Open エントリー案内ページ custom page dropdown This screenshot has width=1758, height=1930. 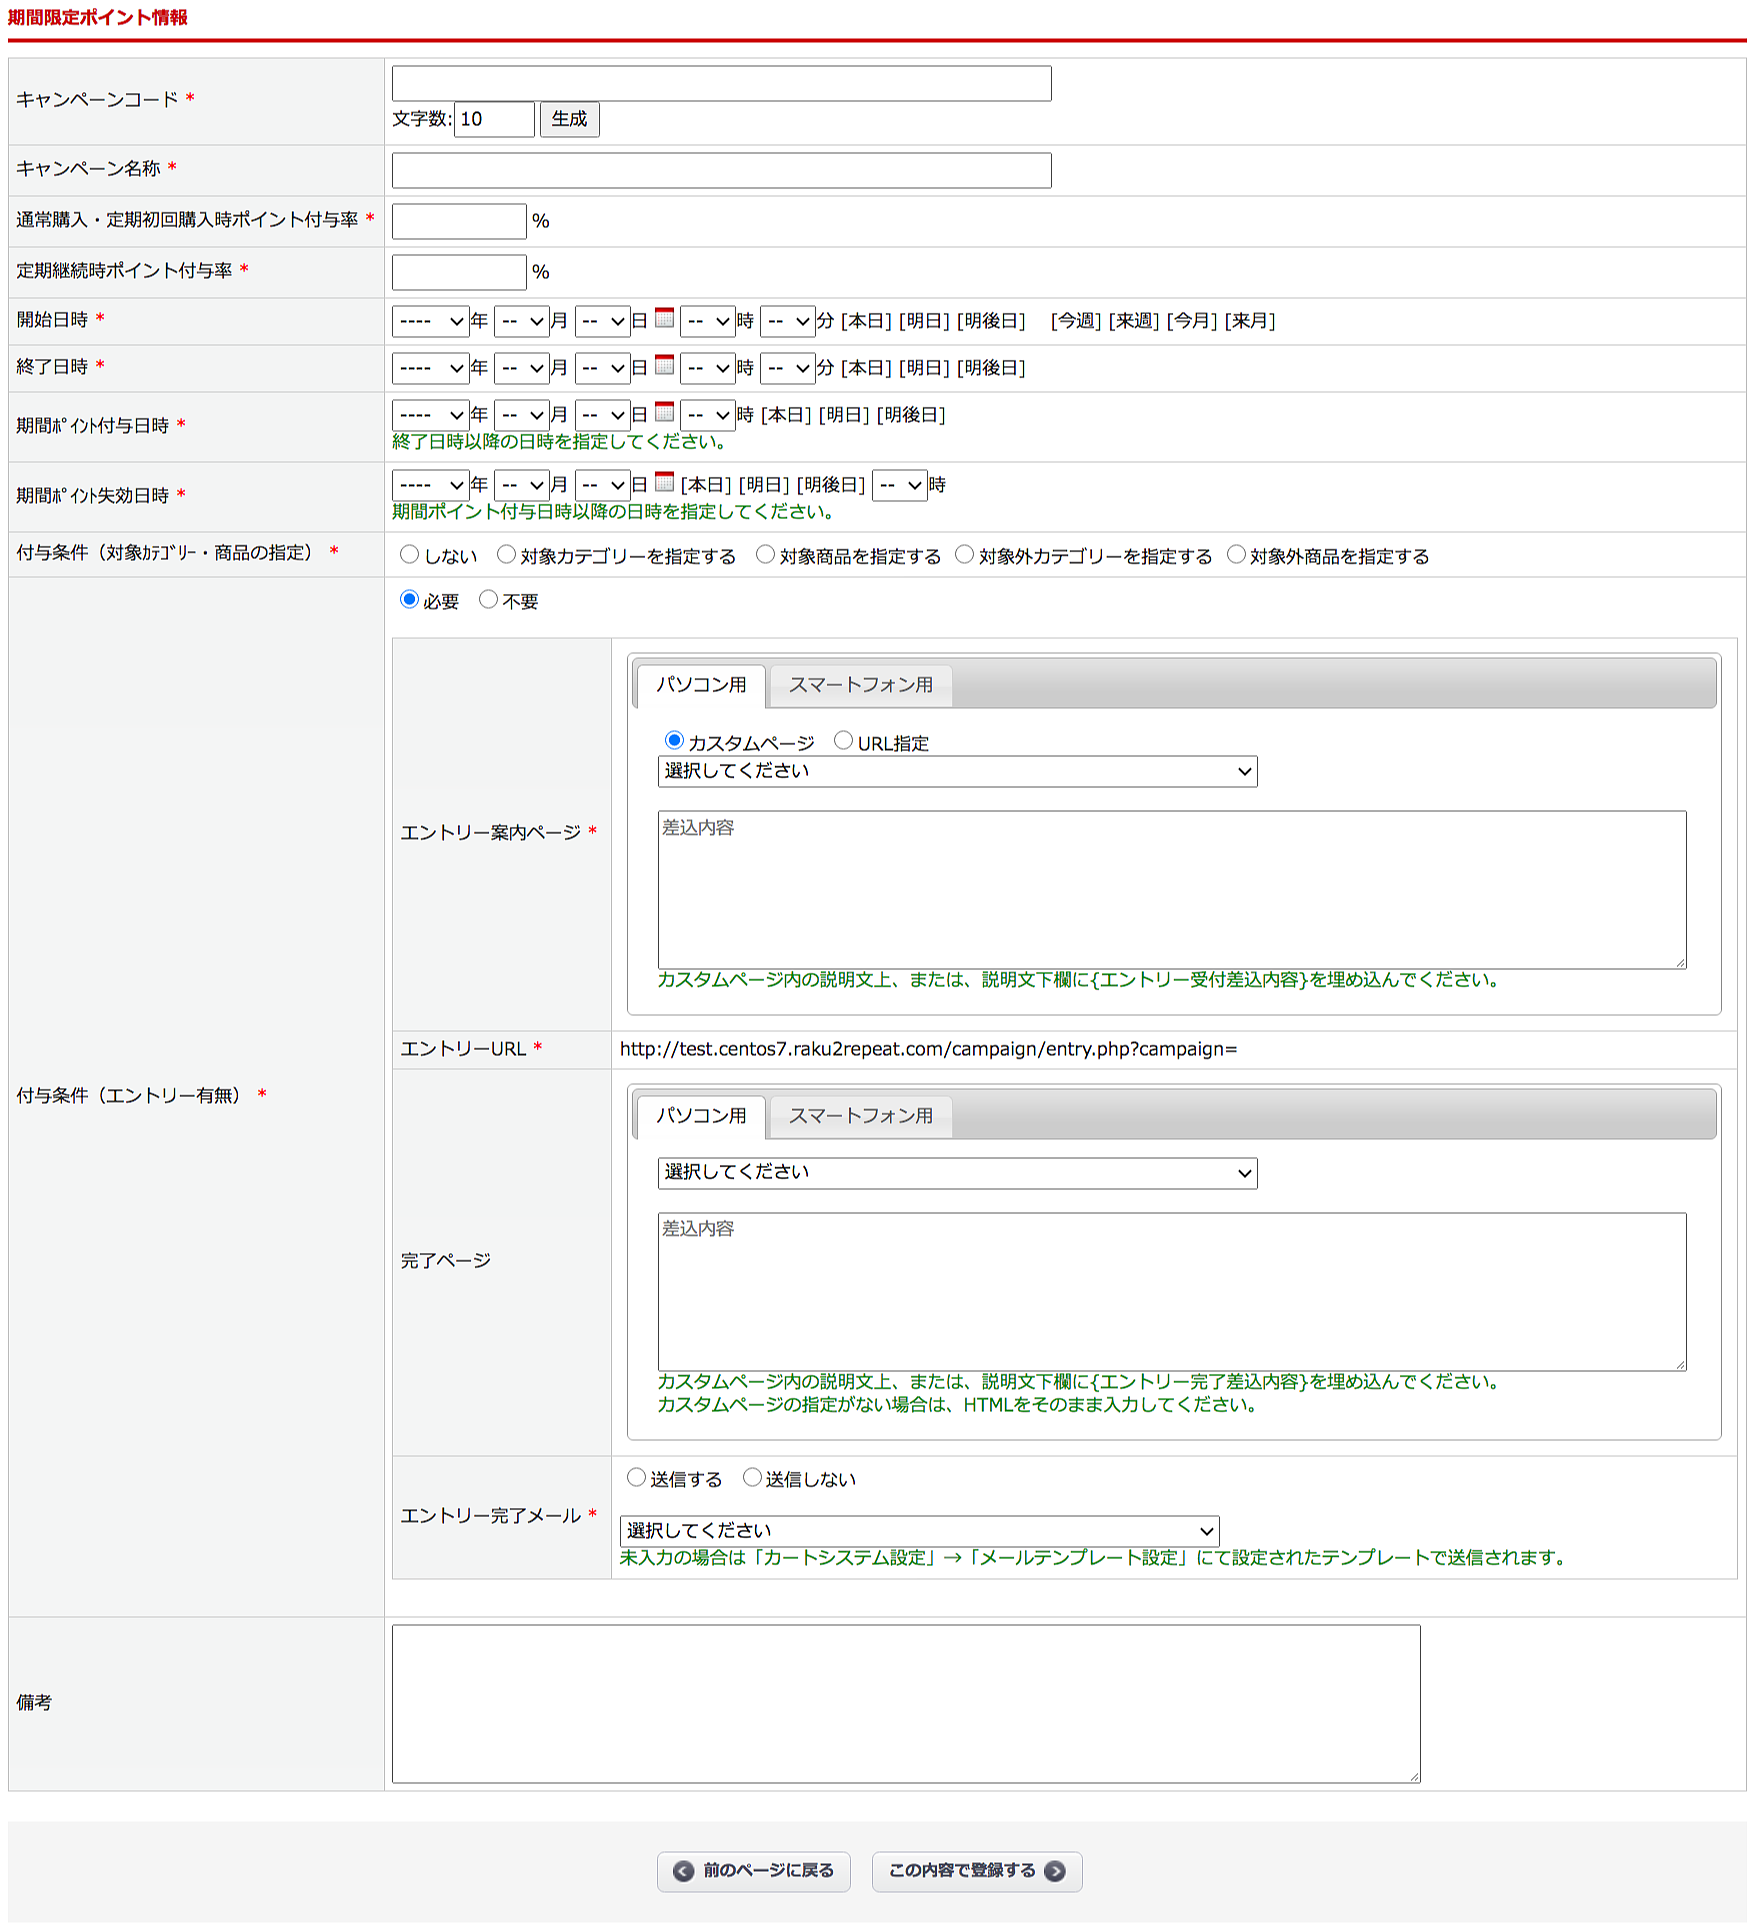click(x=957, y=771)
